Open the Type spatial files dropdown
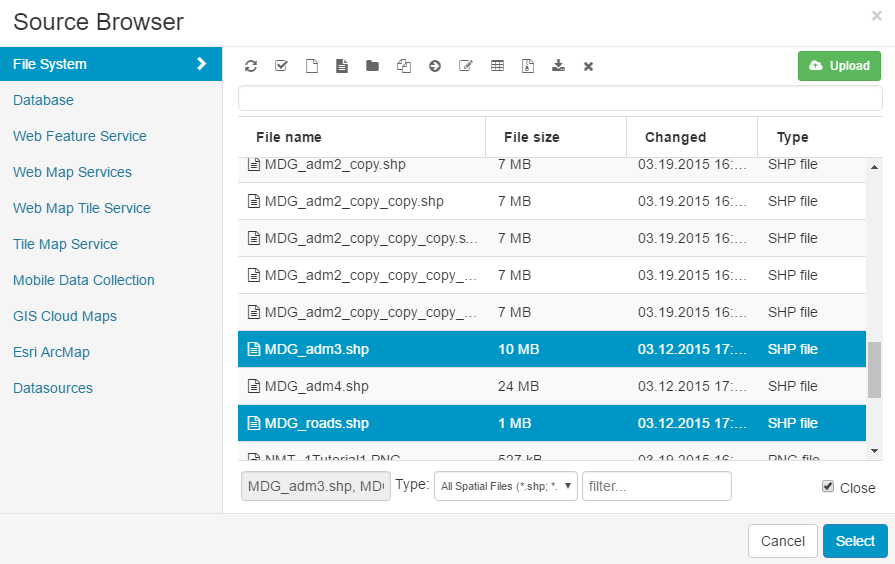895x564 pixels. tap(506, 486)
